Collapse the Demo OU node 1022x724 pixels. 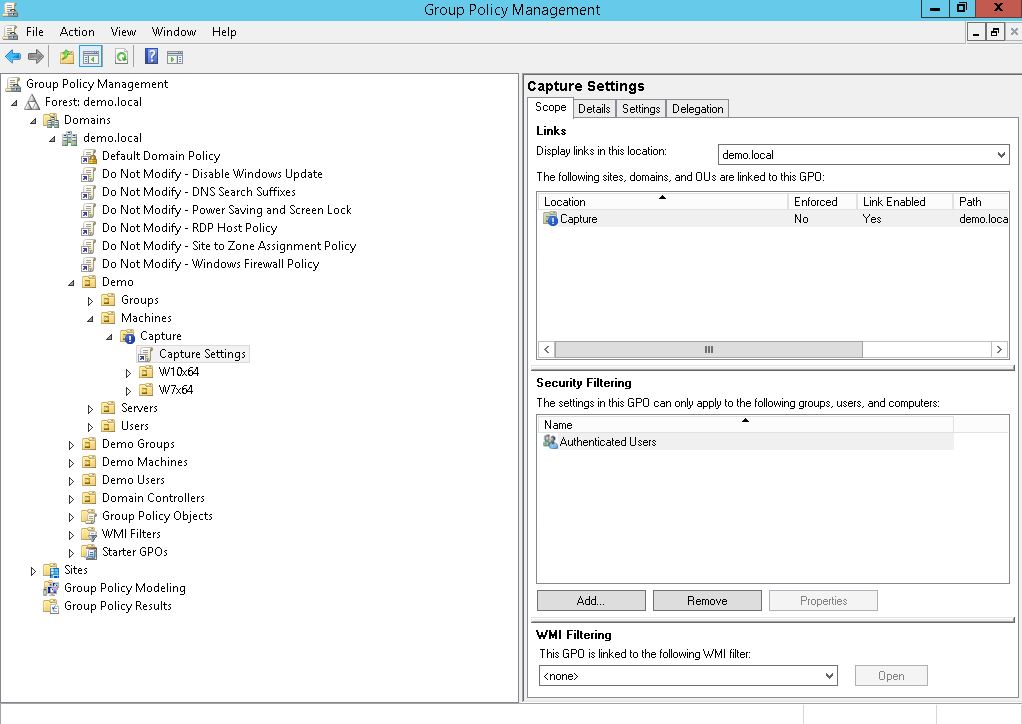71,283
